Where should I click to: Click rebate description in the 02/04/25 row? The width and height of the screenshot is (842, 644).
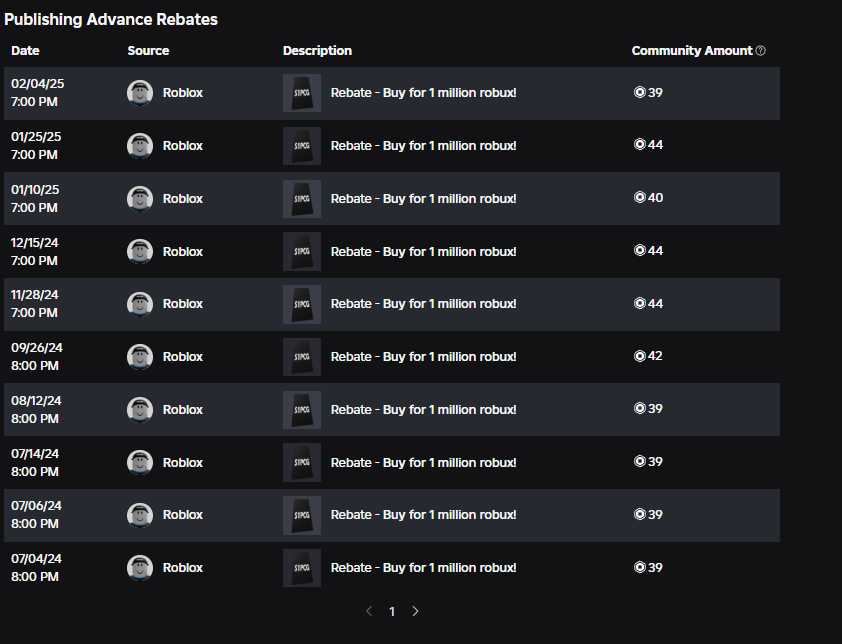424,93
